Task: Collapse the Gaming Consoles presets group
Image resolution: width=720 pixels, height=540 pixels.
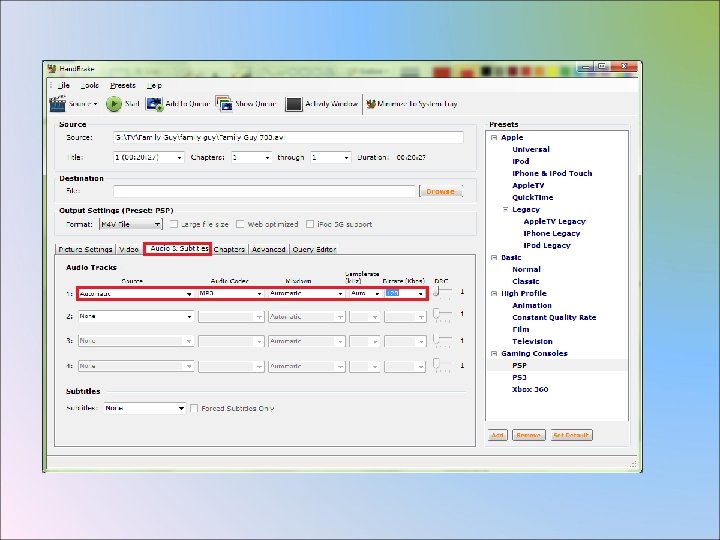Action: (x=494, y=354)
